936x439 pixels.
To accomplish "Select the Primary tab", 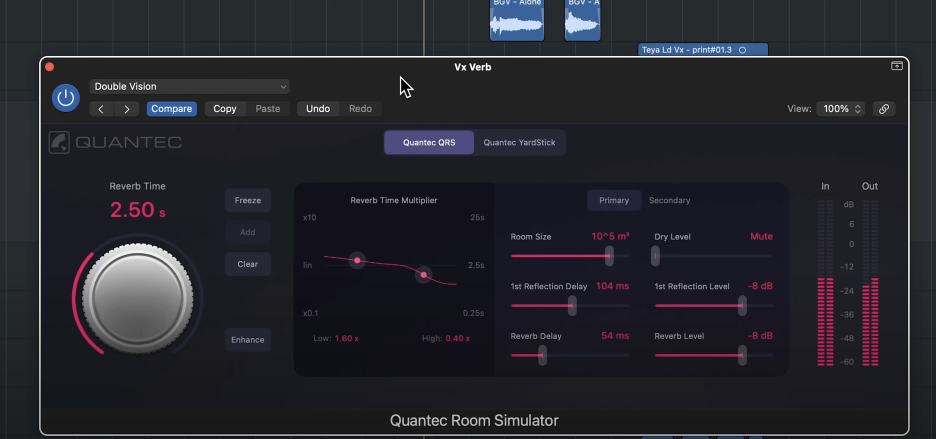I will [x=614, y=201].
